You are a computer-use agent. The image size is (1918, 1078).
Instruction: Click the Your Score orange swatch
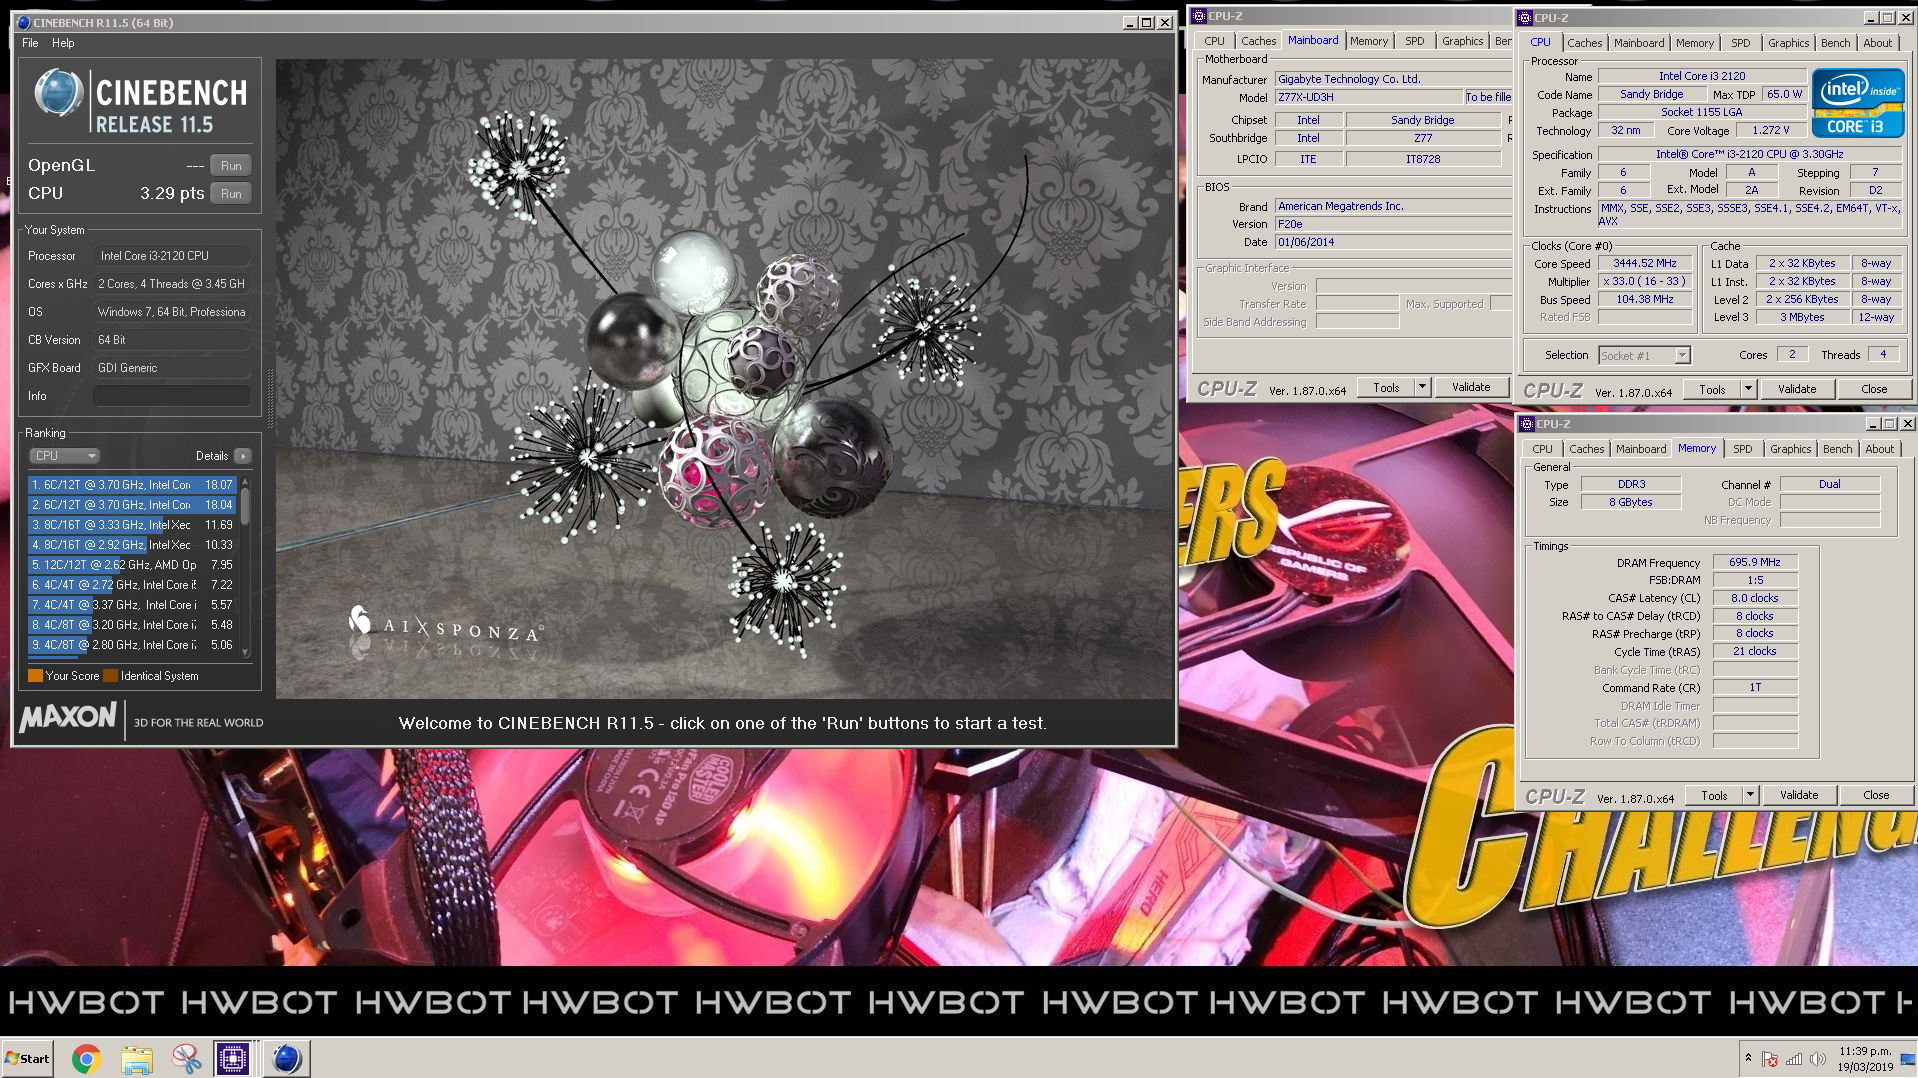click(35, 676)
